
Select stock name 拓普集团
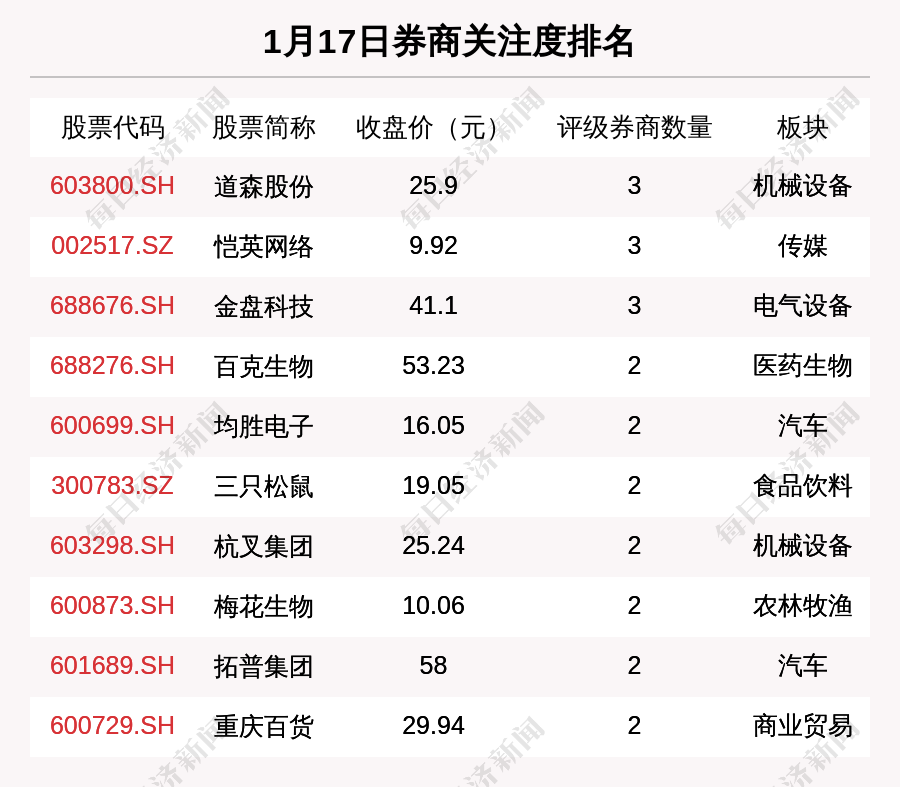pos(263,666)
